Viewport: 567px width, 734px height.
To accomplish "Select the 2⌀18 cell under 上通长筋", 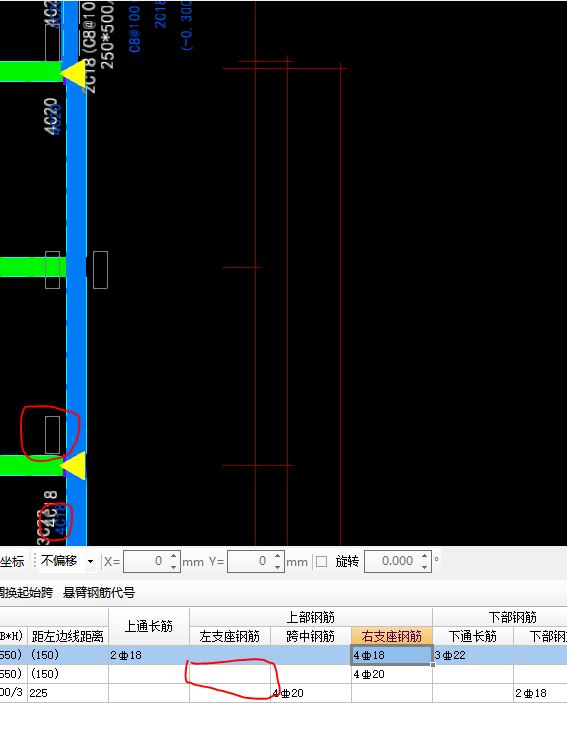I will click(149, 655).
